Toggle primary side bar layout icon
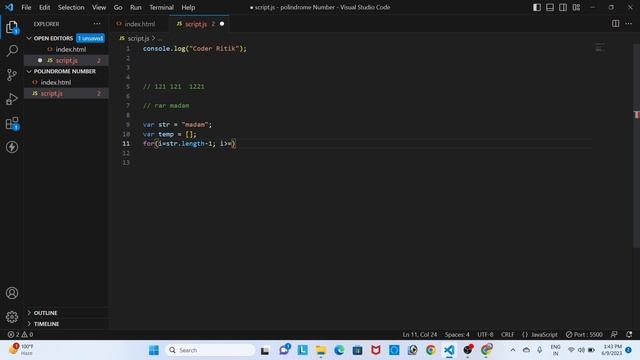 pos(537,7)
